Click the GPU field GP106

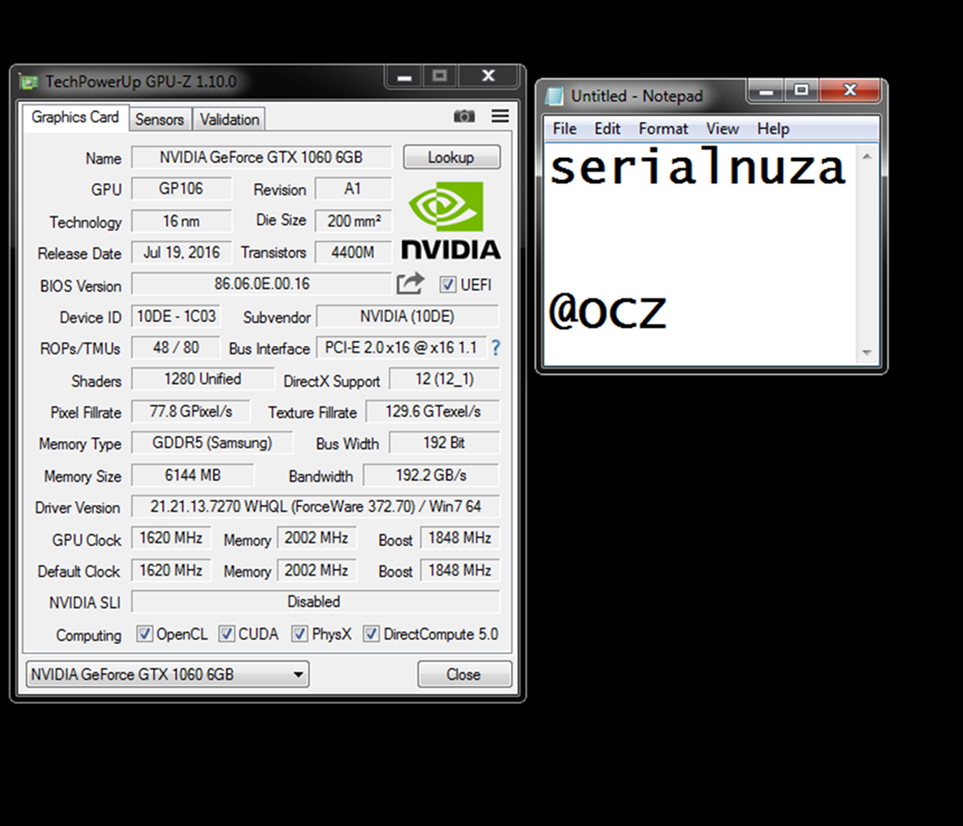(x=181, y=189)
